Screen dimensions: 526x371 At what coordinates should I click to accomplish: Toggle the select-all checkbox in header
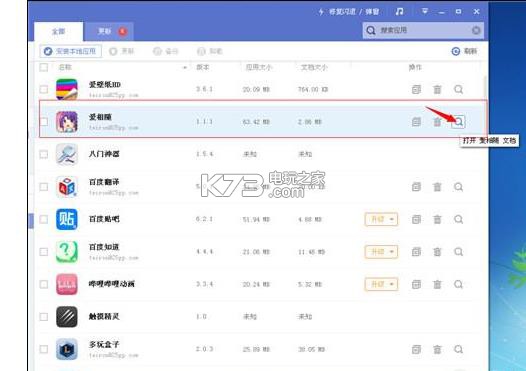tap(44, 67)
